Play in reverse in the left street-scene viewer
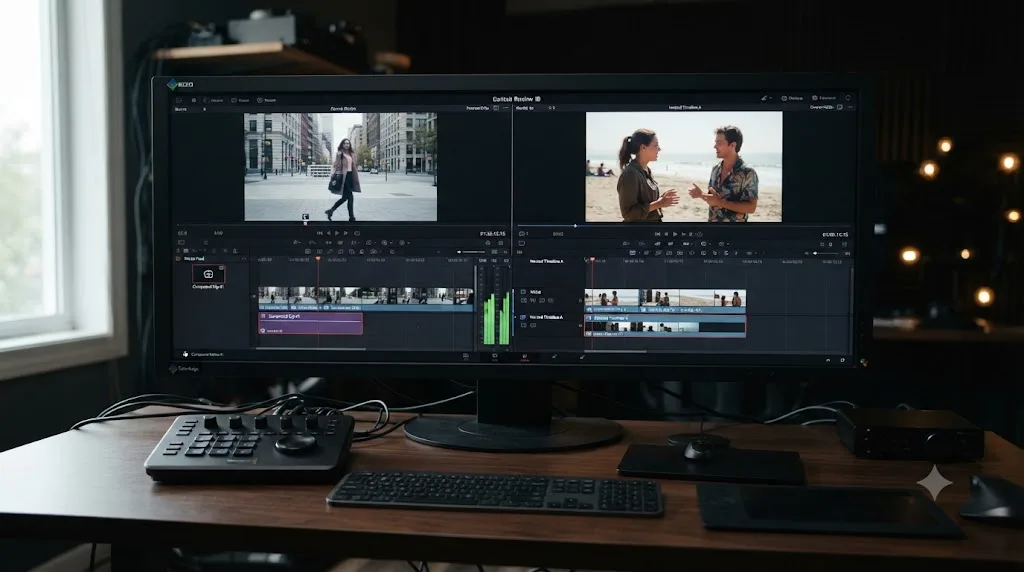Screen dimensions: 1024x572 click(x=328, y=233)
